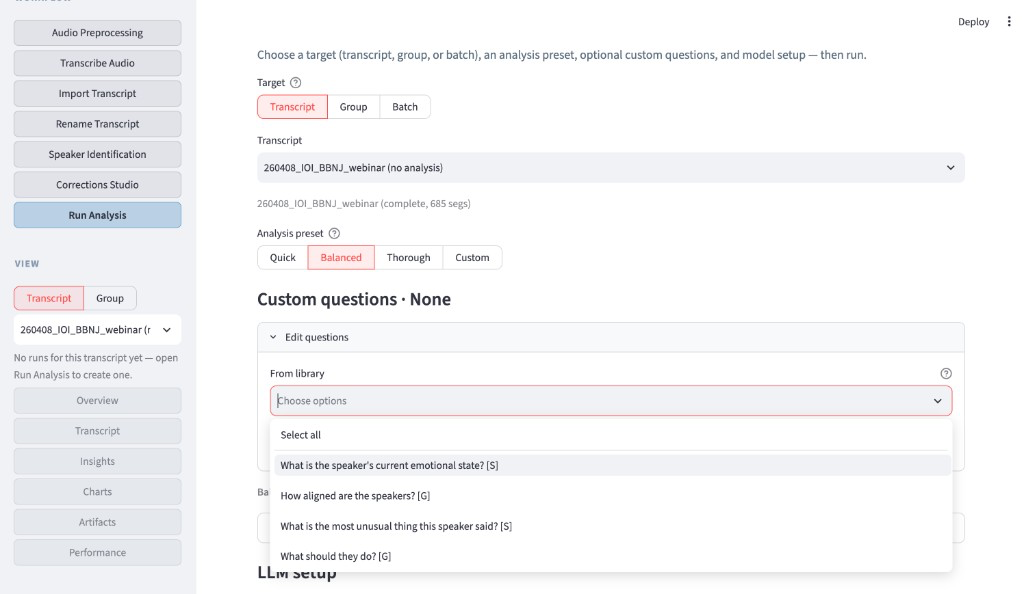Show help tooltip for Analysis preset
Screen dimensions: 1024x594
(334, 233)
